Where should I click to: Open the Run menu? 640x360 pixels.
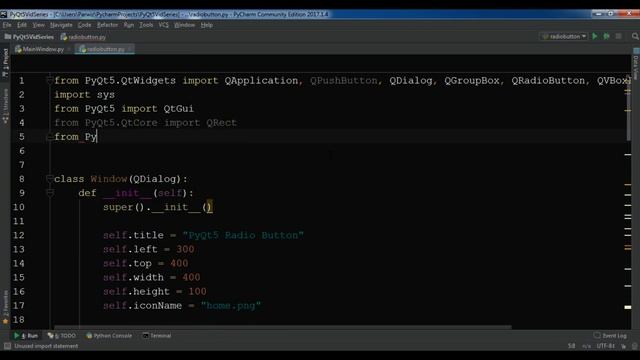(129, 25)
